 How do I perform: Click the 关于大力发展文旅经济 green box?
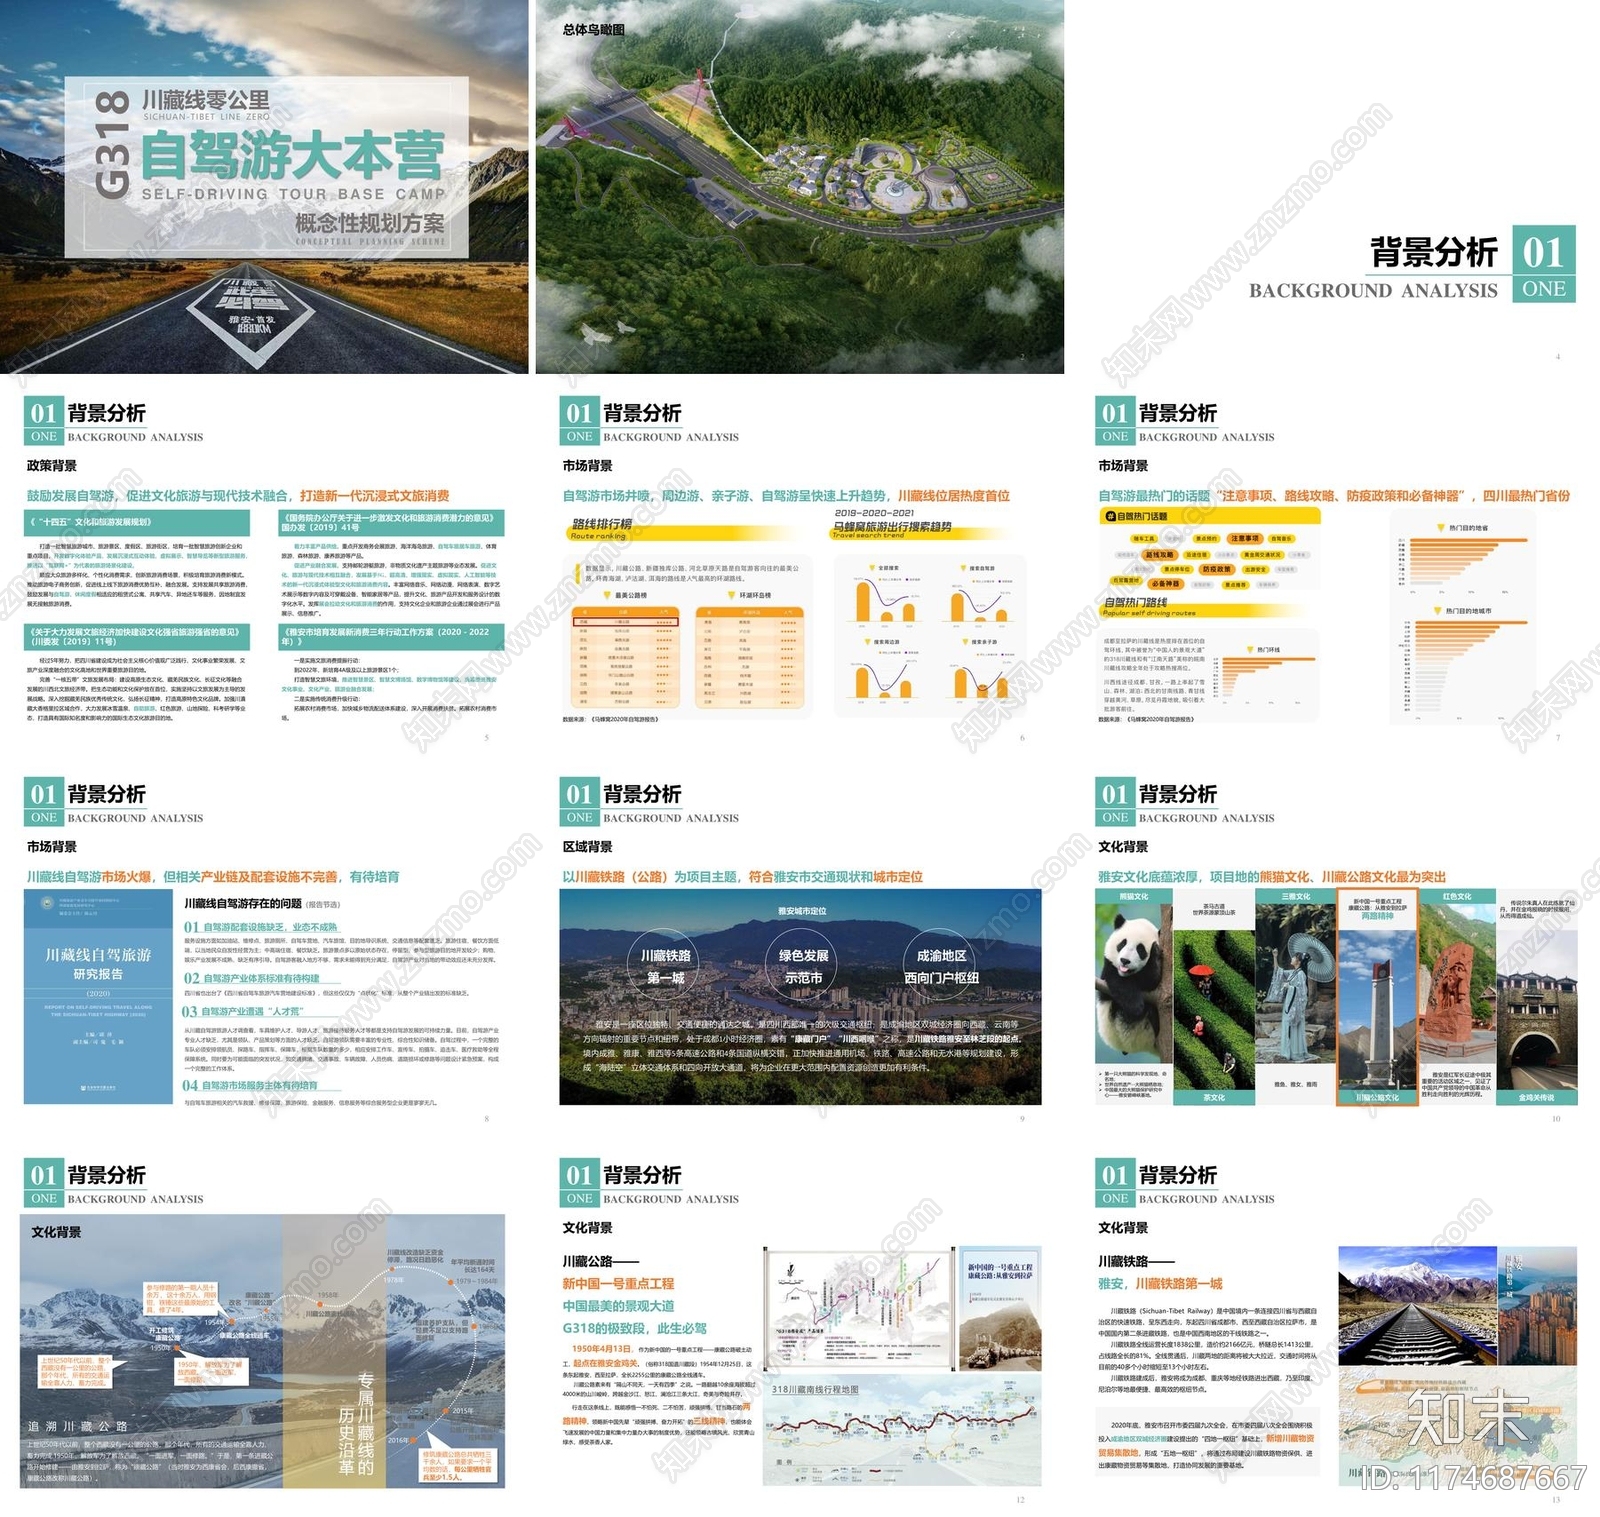tap(137, 637)
